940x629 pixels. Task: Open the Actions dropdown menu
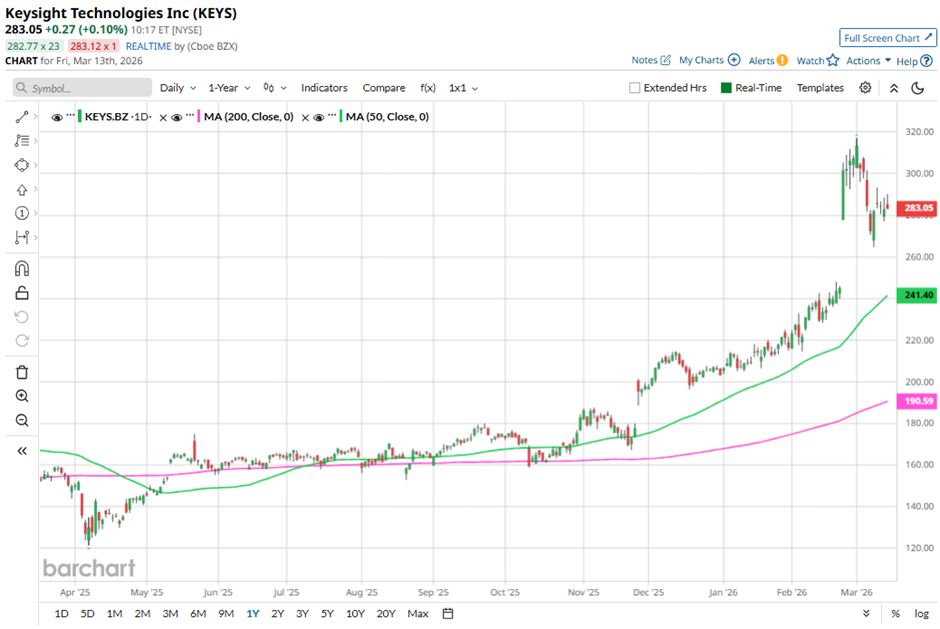(x=868, y=61)
